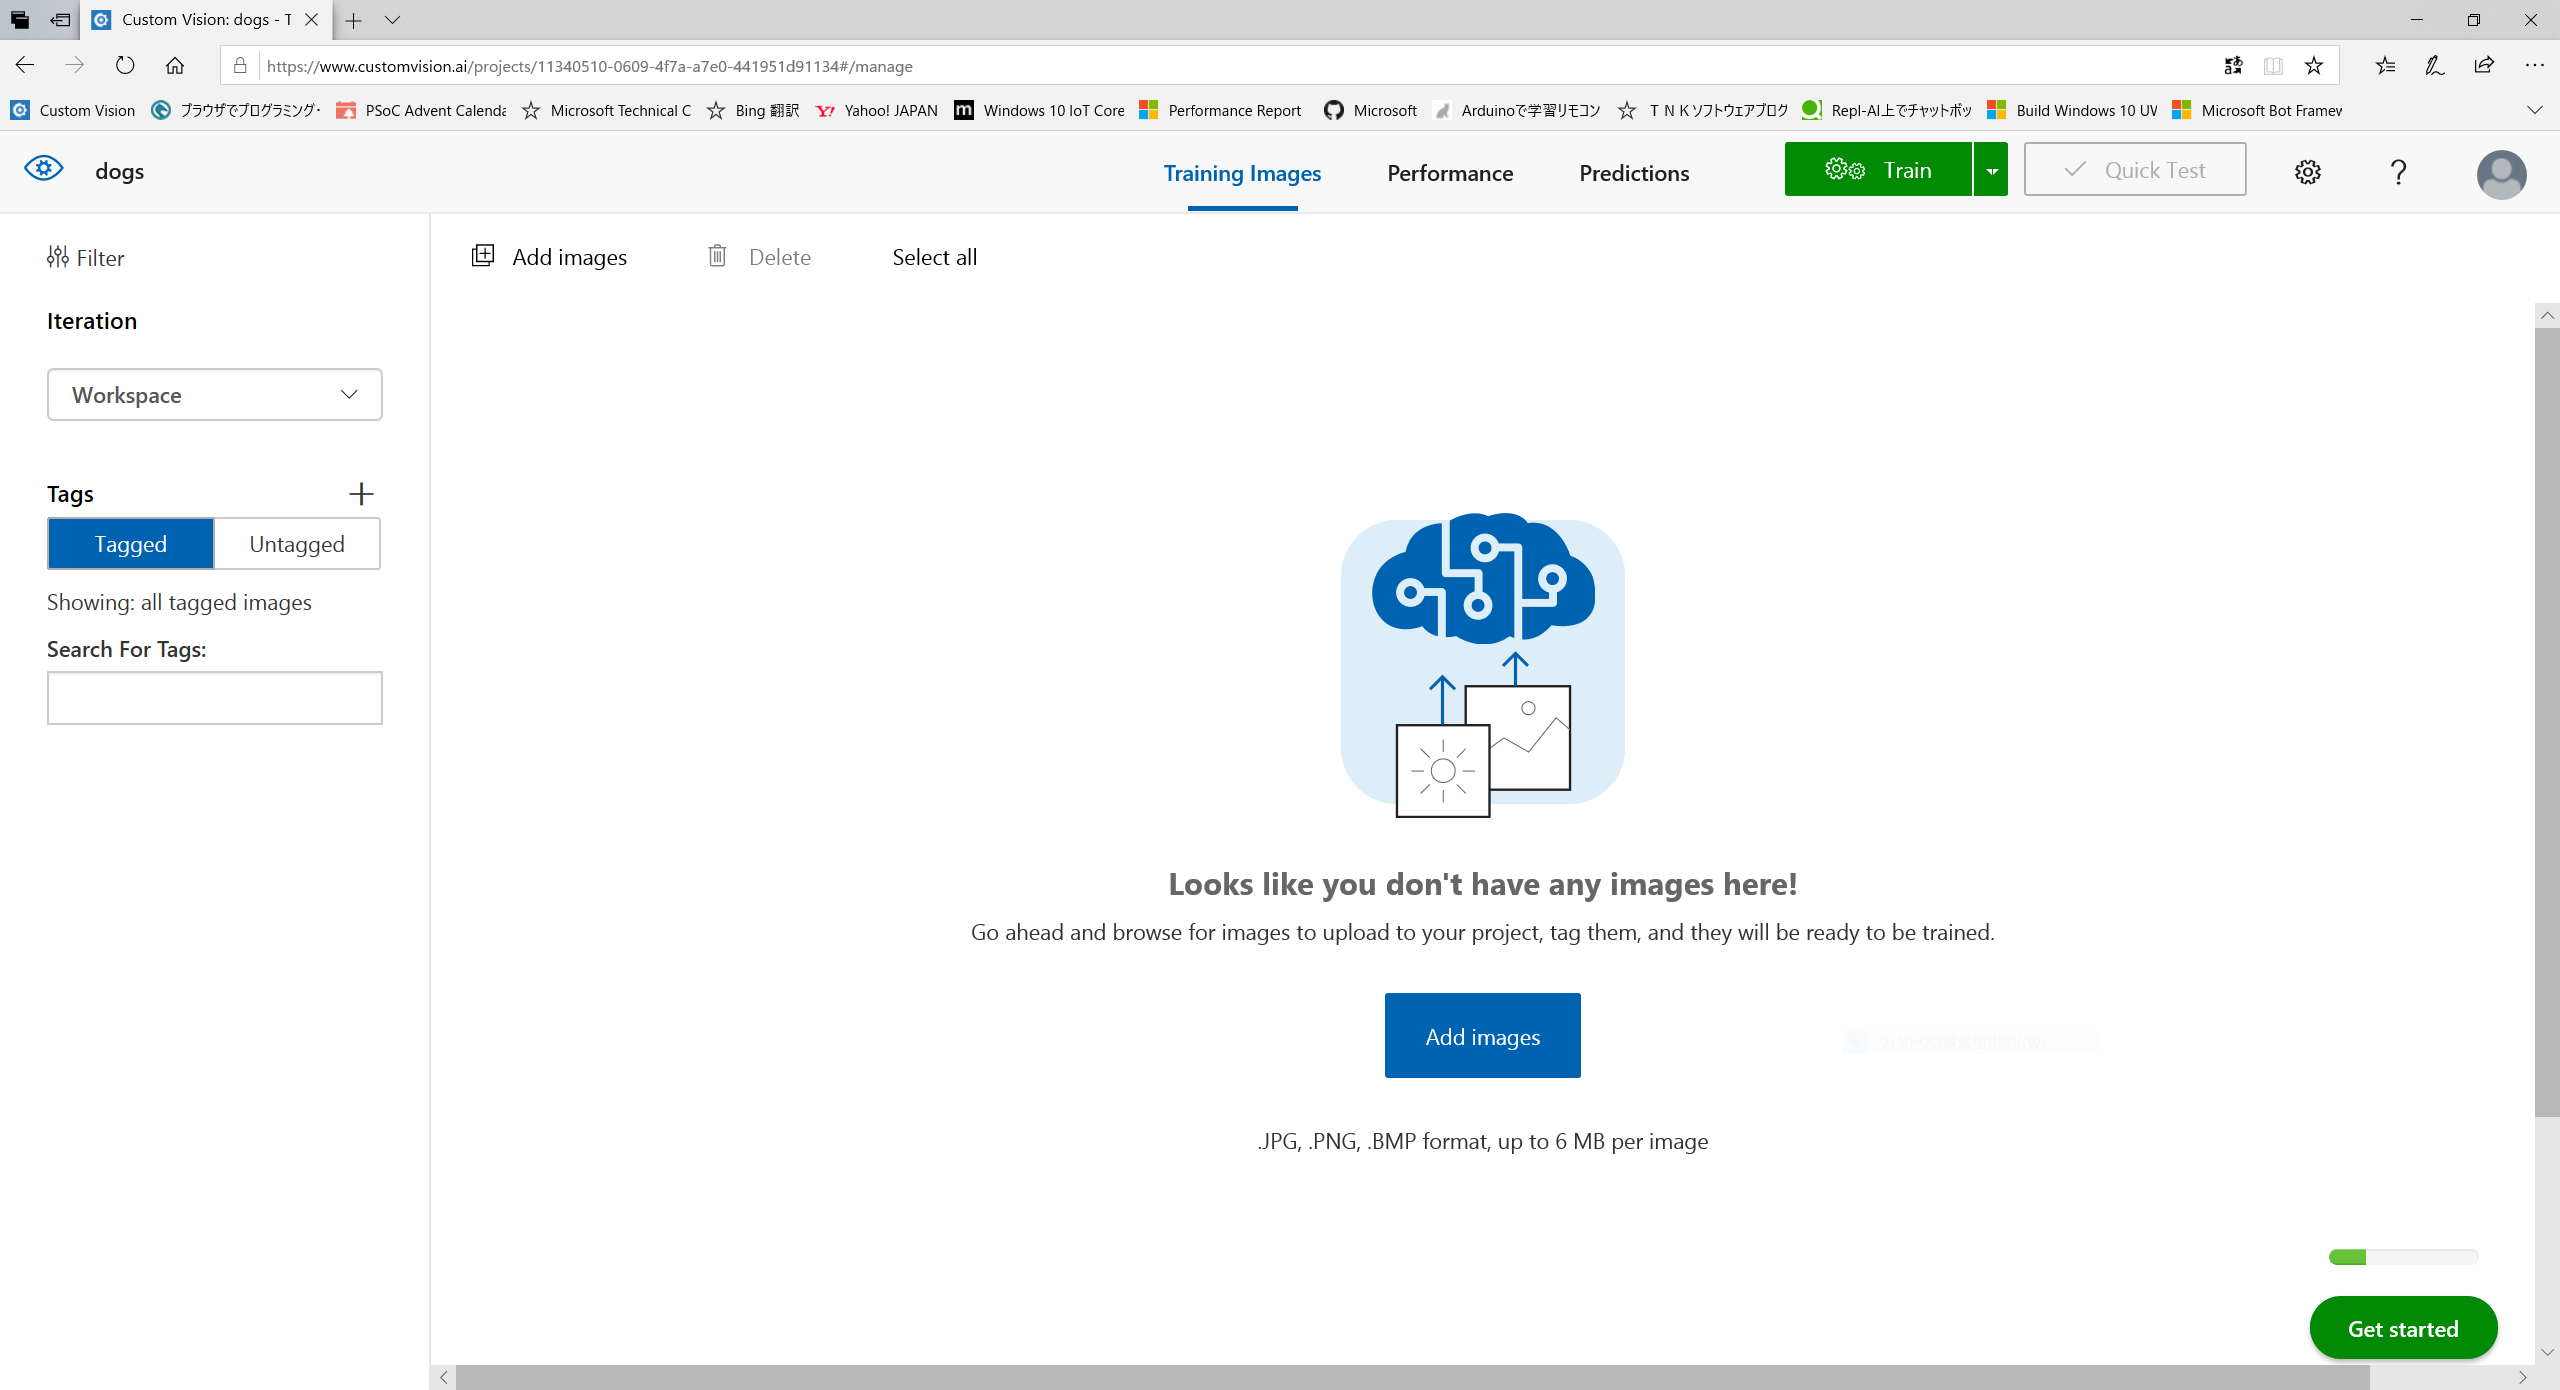Click the Custom Vision eye logo

(x=44, y=168)
